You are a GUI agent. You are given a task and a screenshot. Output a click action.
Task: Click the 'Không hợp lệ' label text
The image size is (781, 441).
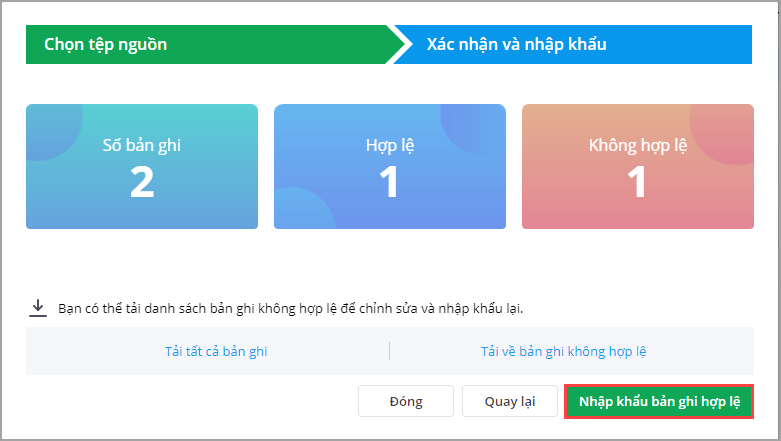(x=638, y=145)
